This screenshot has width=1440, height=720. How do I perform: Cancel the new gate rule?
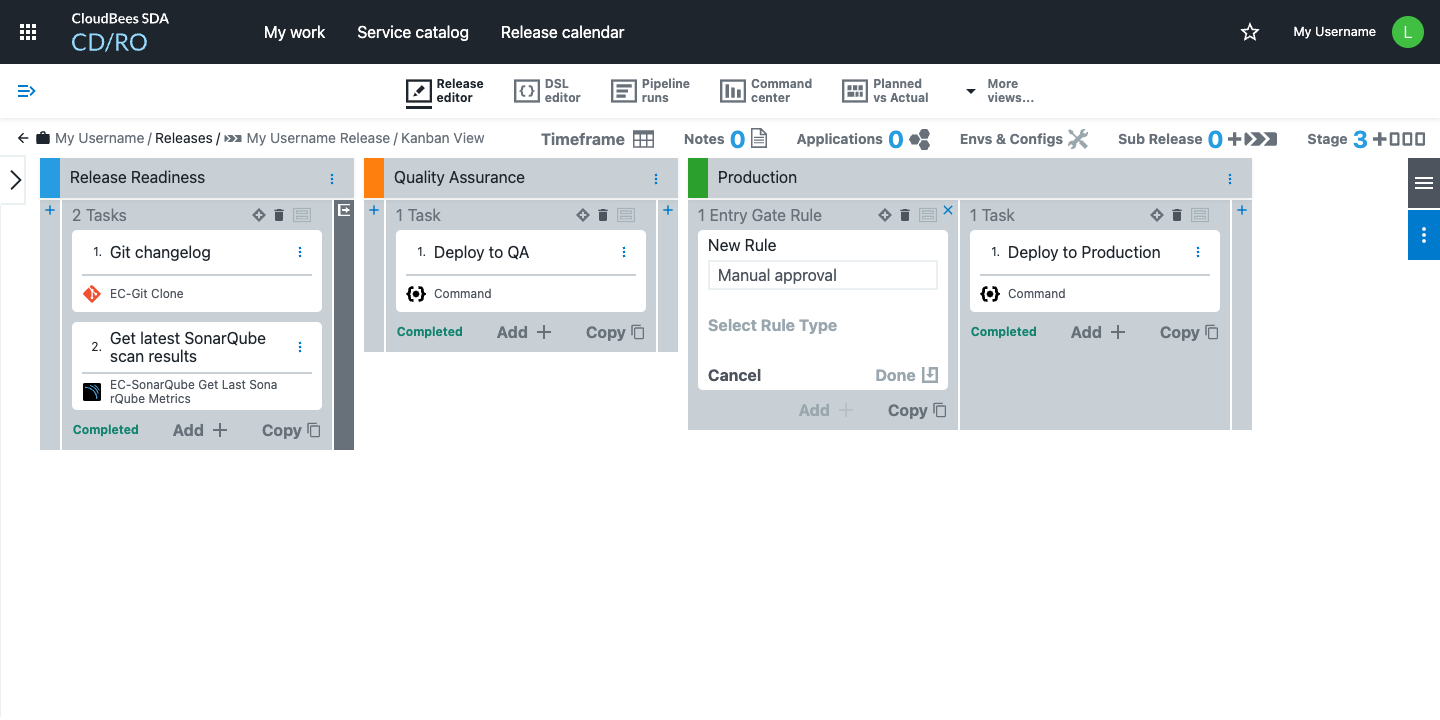[x=734, y=375]
